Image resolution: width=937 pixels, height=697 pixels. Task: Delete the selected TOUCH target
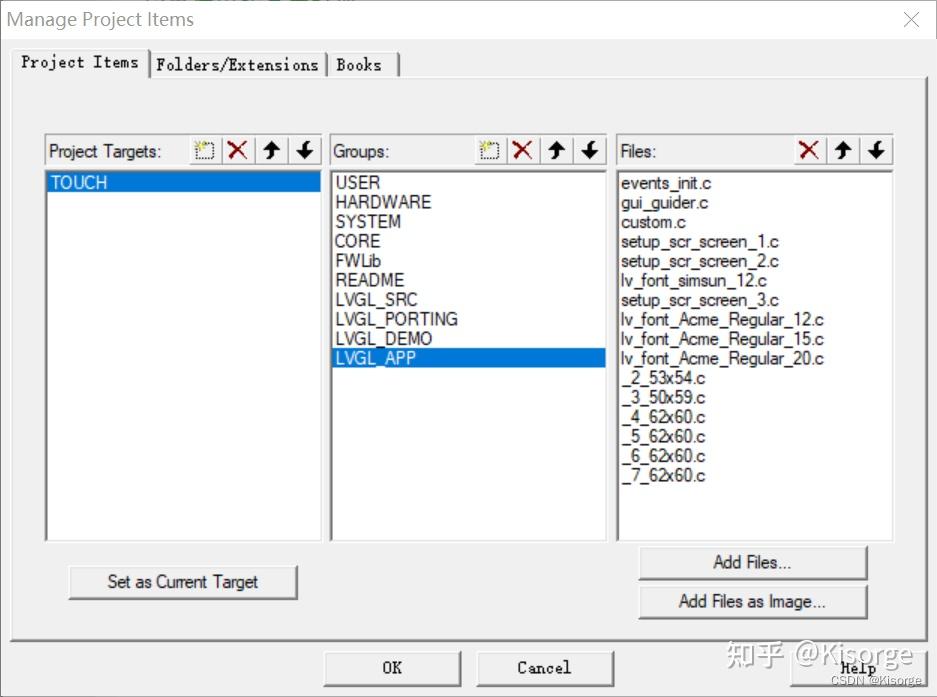click(238, 149)
